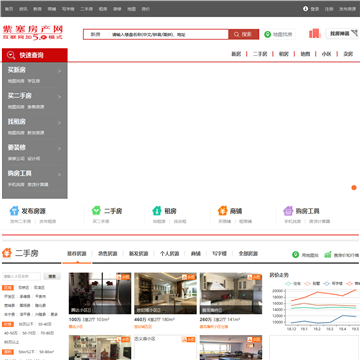The image size is (360, 360).
Task: Select 地图 in the red-underlined navigation
Action: (305, 54)
